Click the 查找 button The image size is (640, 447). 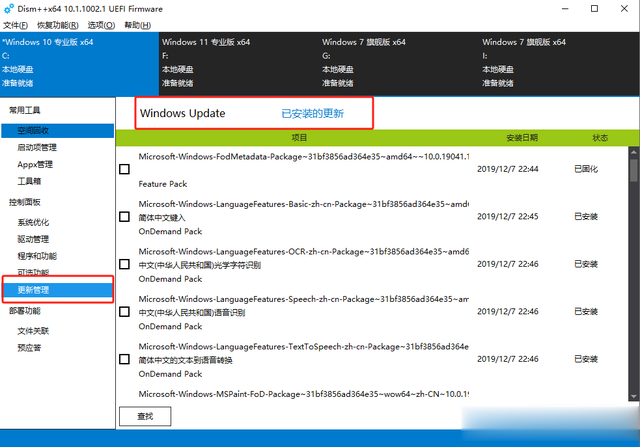145,416
